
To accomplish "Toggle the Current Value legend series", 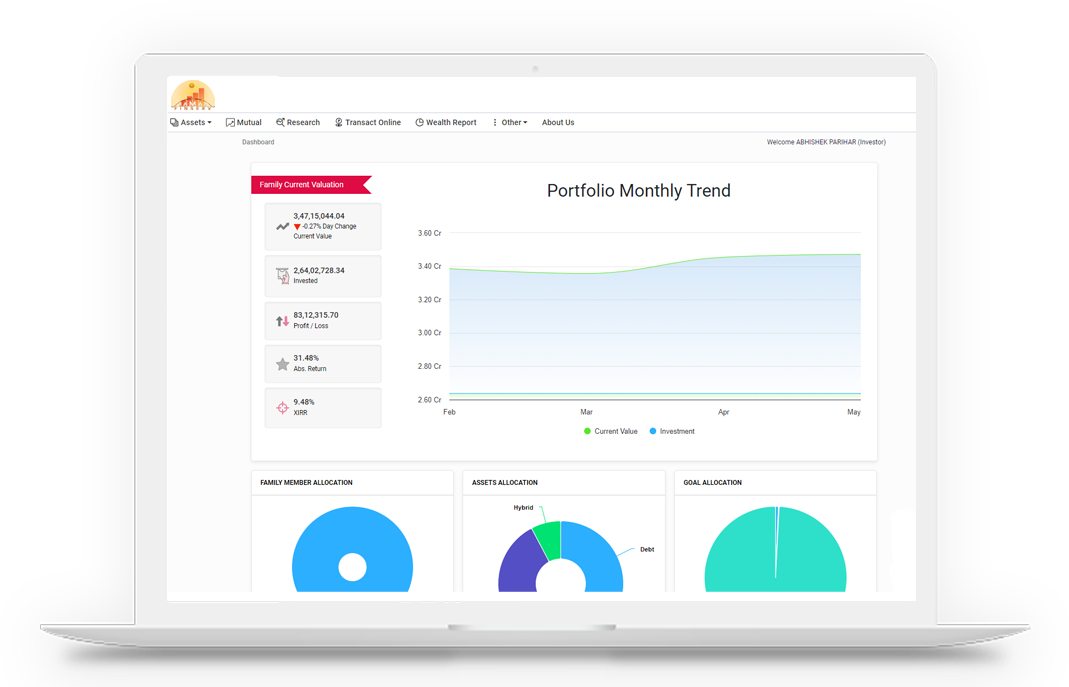I will (x=611, y=431).
